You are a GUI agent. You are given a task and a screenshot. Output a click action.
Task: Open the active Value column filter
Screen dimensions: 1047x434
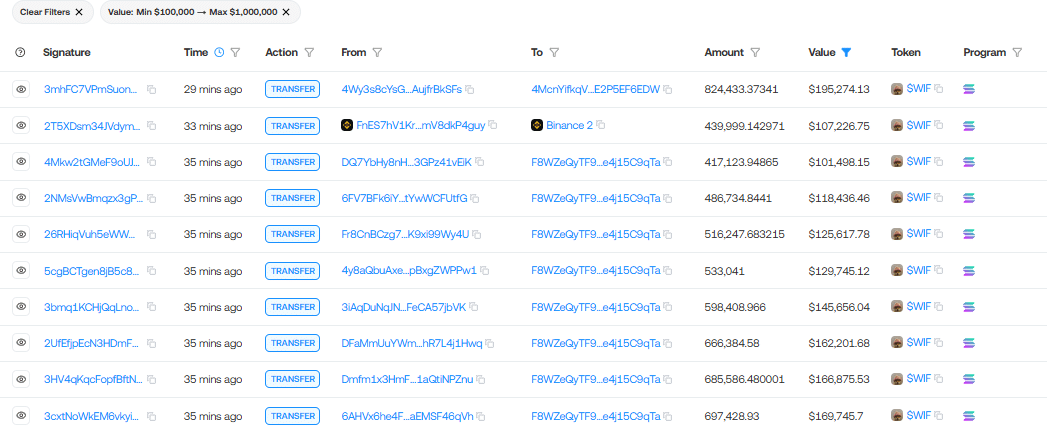pos(846,52)
